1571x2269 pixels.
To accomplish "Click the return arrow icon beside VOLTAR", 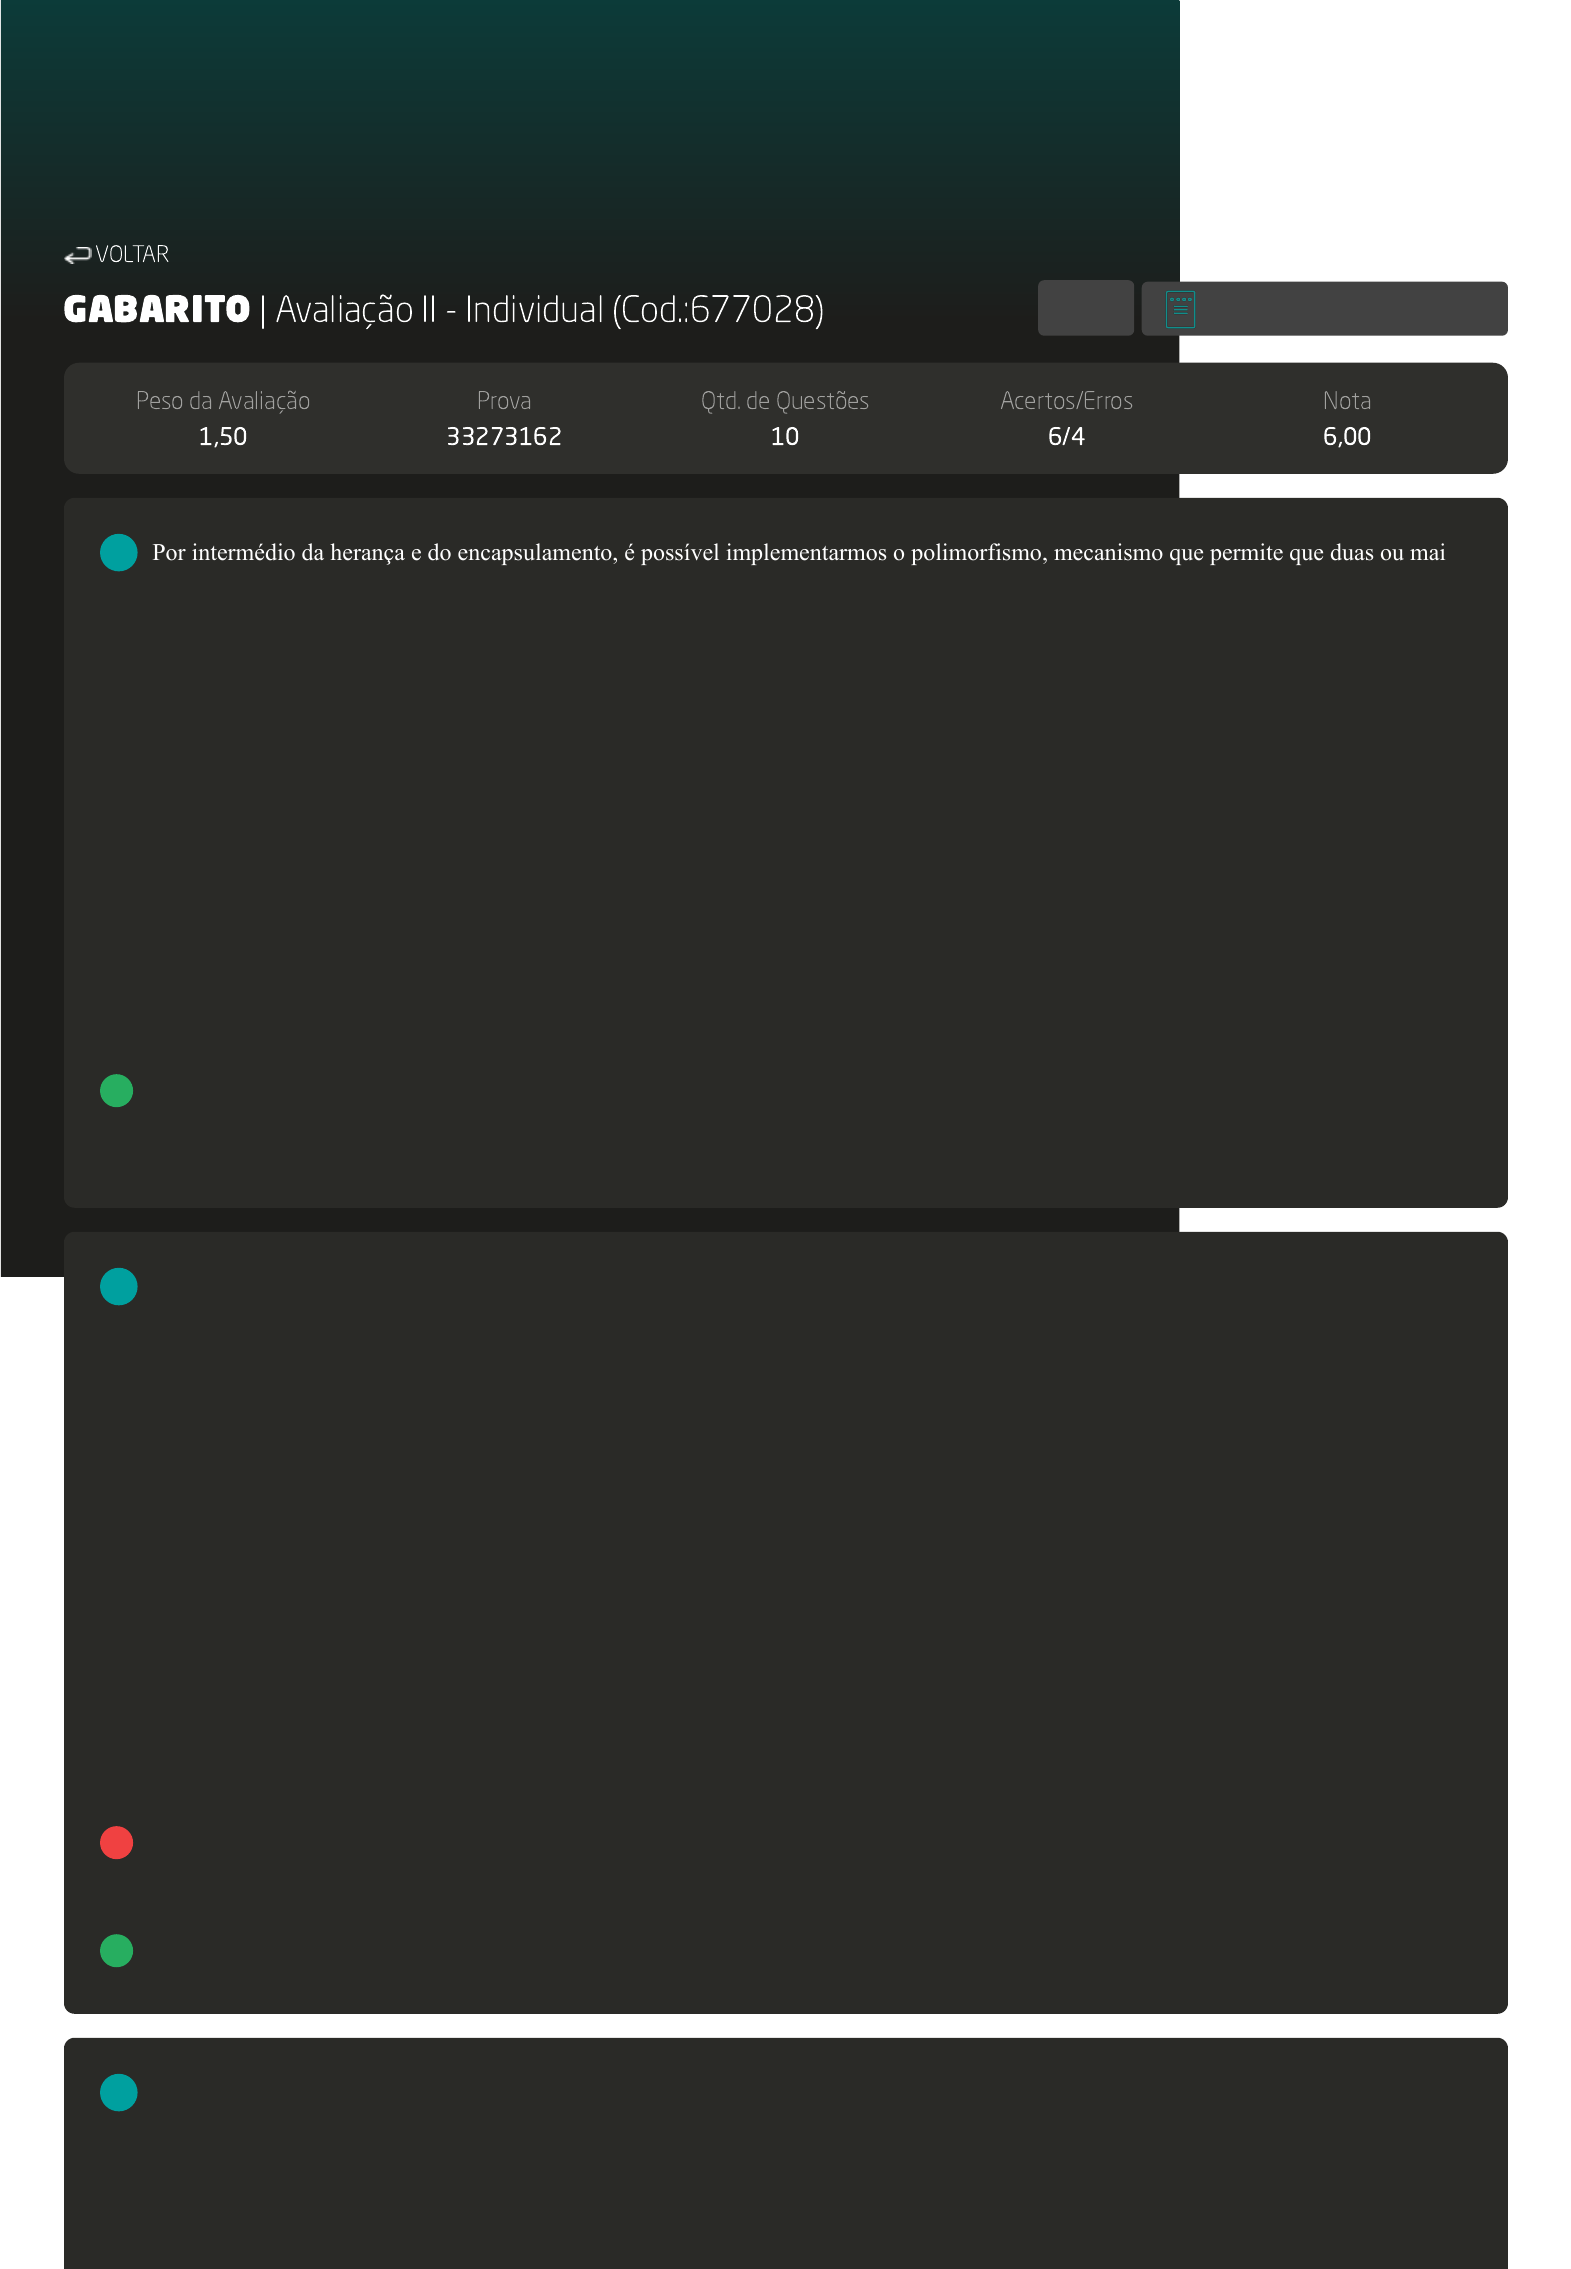I will click(77, 256).
